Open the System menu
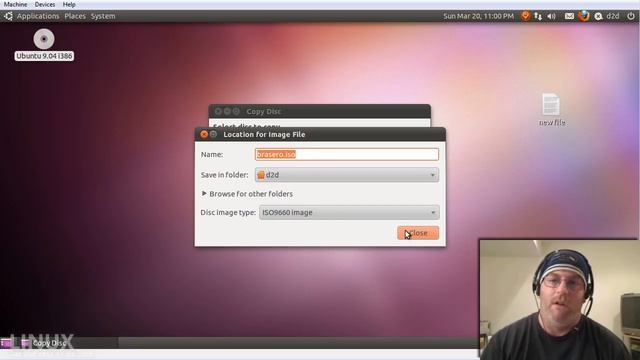The image size is (640, 360). (x=103, y=16)
